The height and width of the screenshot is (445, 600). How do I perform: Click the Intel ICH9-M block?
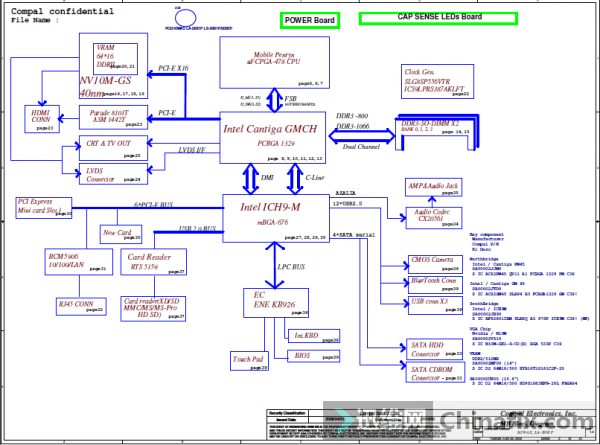(276, 218)
